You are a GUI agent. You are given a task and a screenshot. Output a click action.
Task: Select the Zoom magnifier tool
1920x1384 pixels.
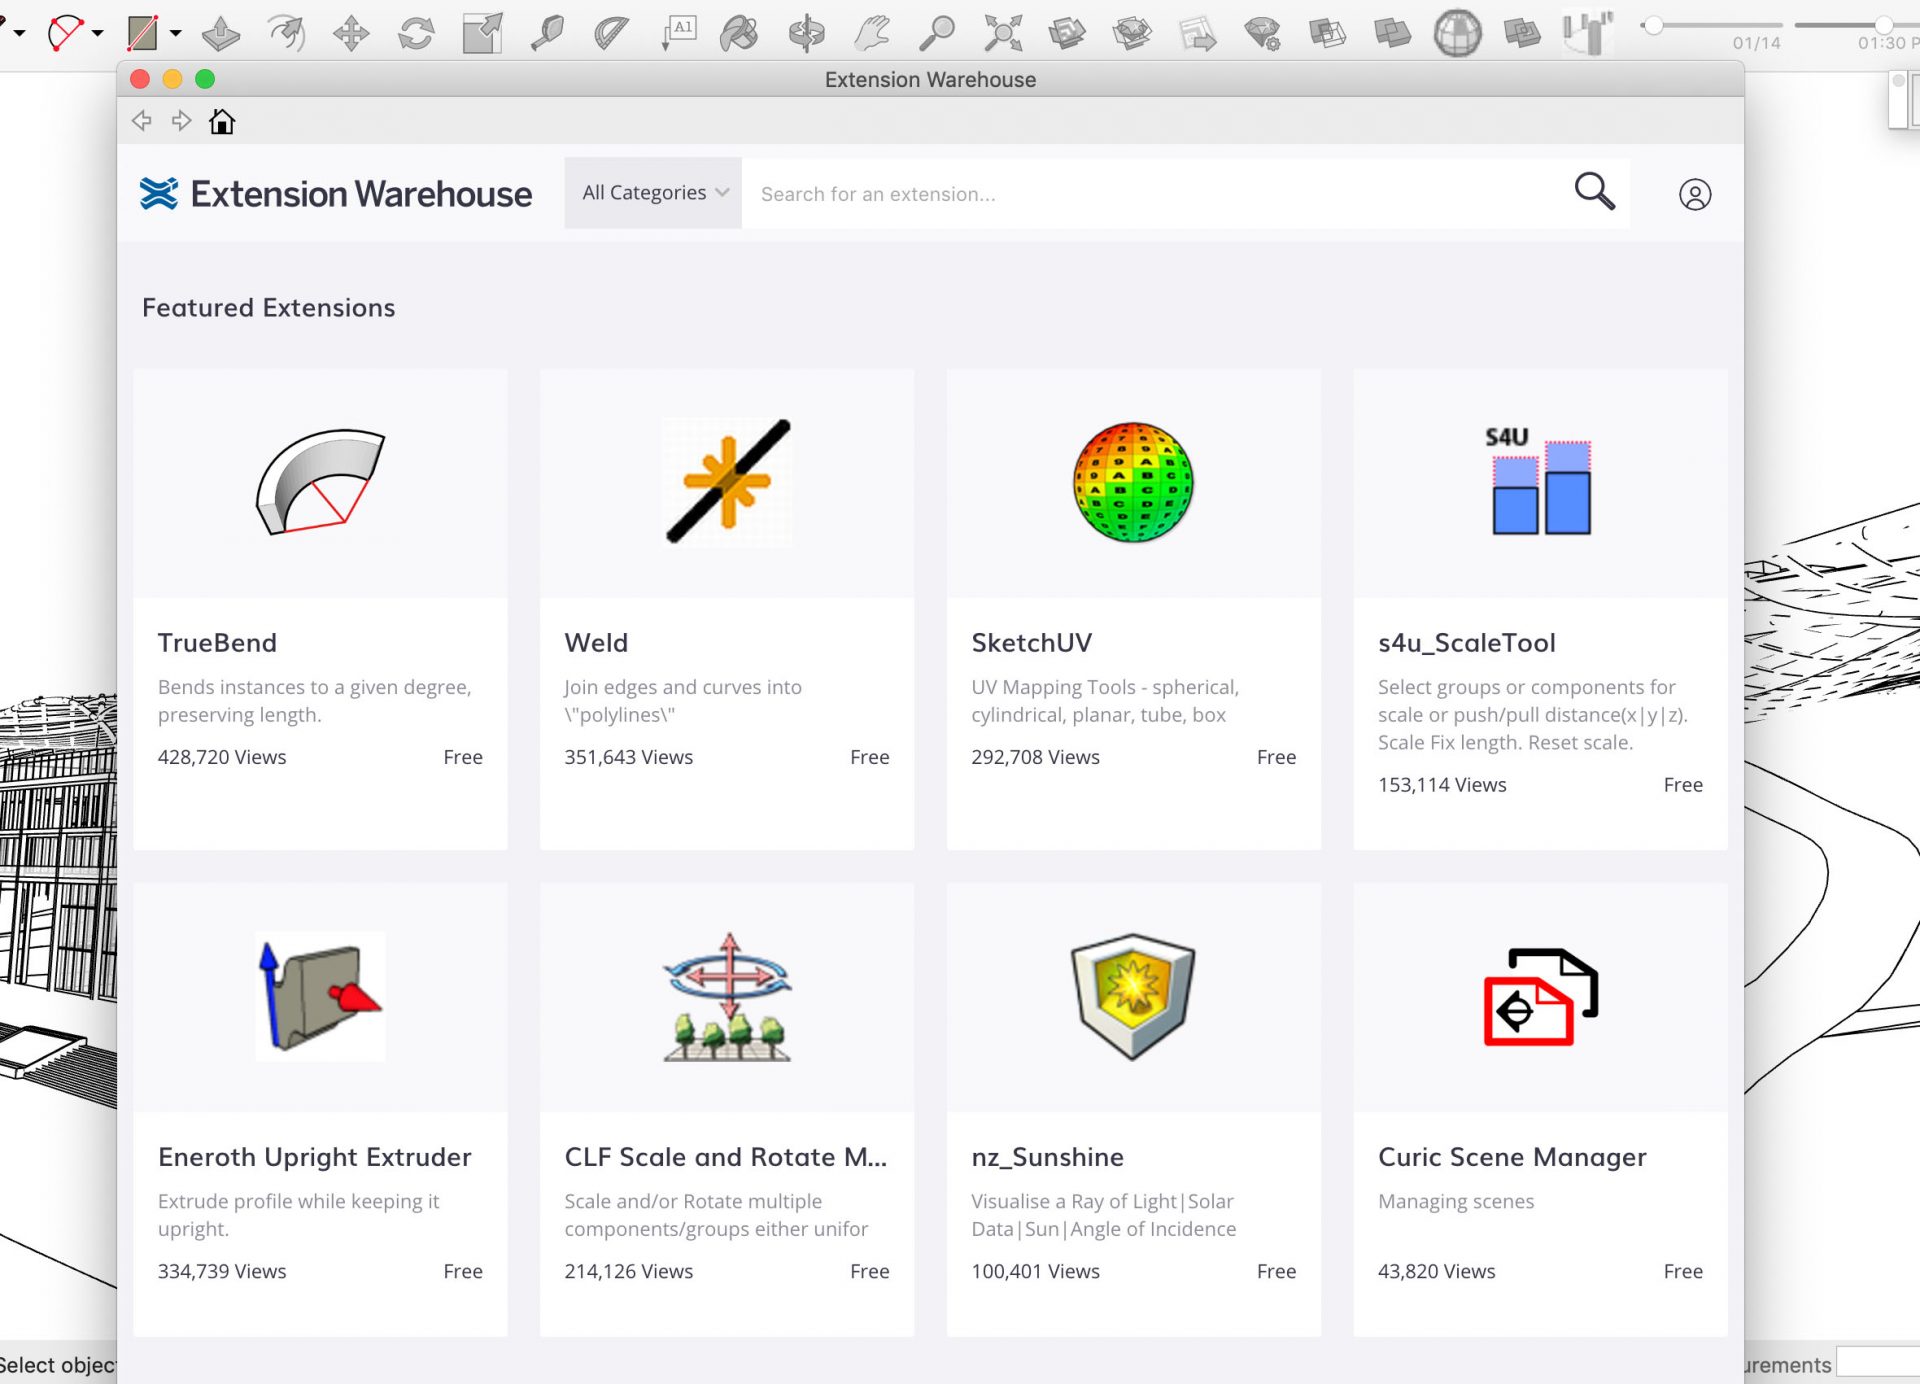tap(937, 33)
